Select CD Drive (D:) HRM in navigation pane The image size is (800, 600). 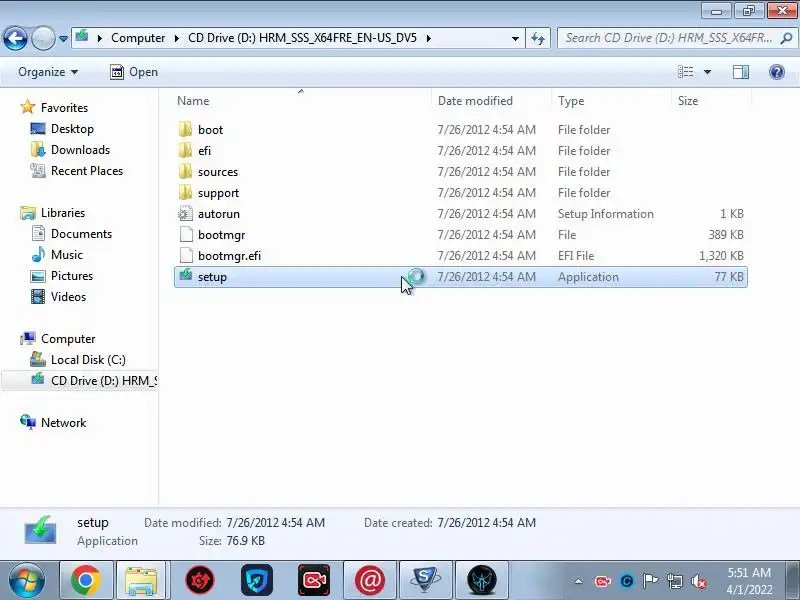click(x=80, y=381)
